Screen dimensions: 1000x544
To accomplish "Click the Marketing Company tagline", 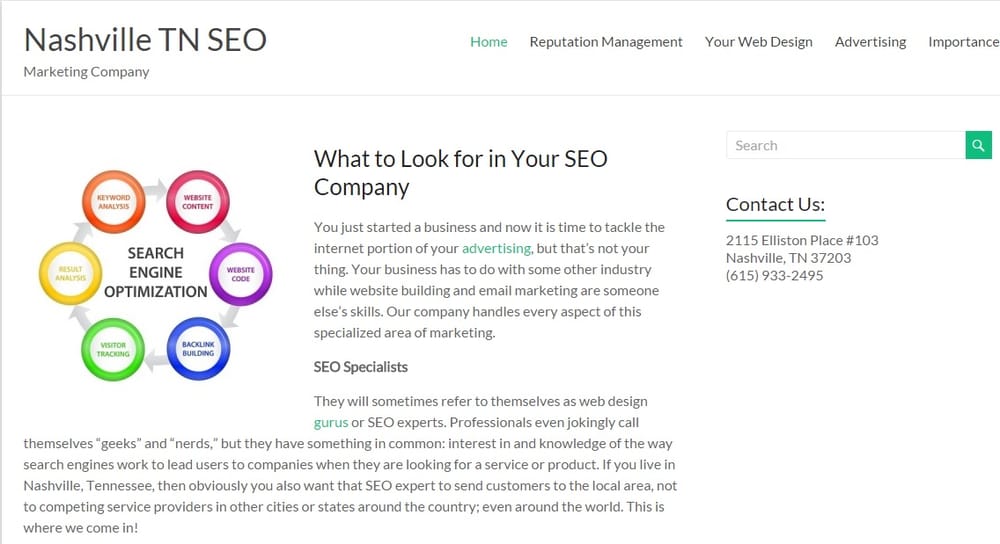I will tap(86, 72).
